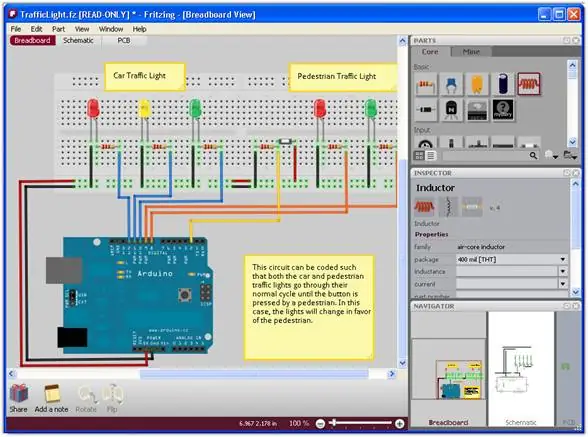Open the current dropdown arrow
Viewport: 588px width, 437px height.
[562, 284]
